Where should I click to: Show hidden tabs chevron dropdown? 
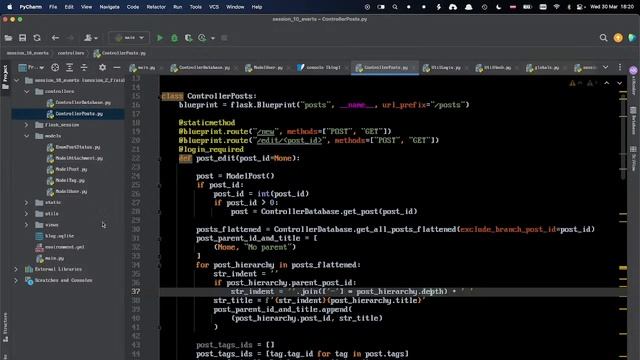605,67
